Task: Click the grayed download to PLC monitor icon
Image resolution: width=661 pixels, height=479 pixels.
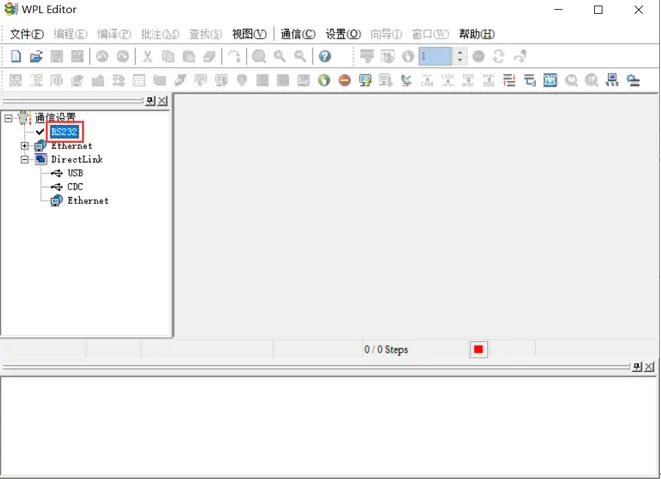Action: (386, 80)
